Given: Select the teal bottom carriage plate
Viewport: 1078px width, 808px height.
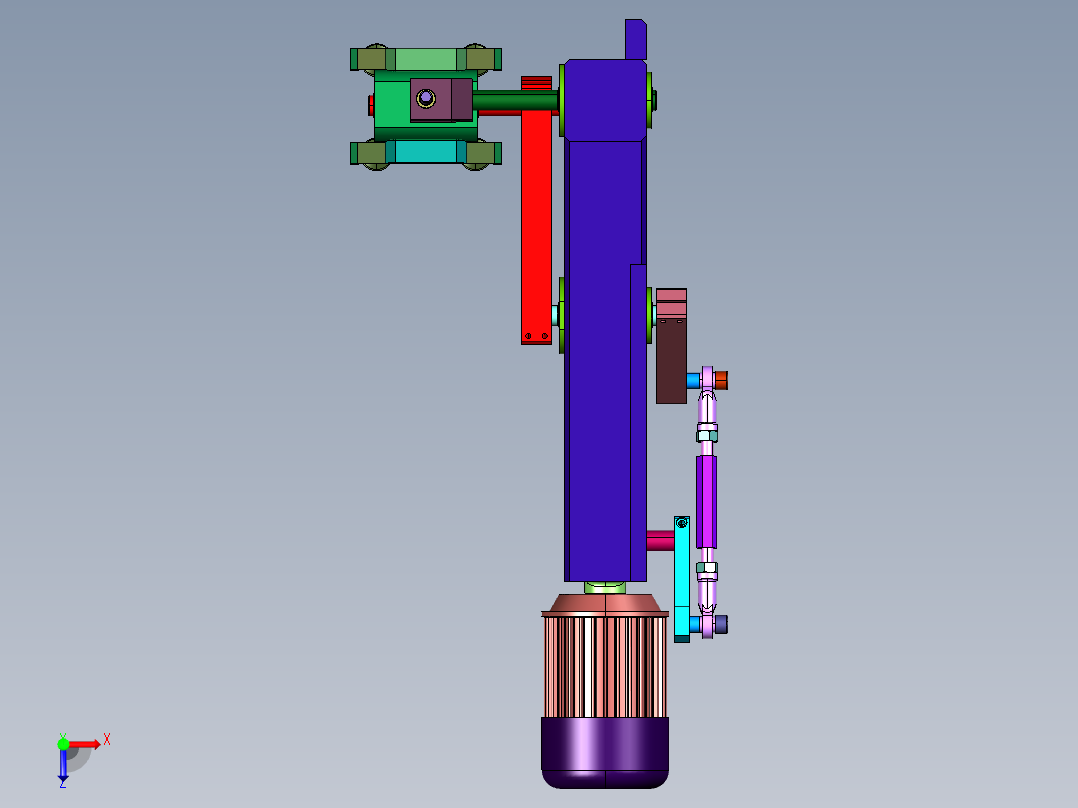Looking at the screenshot, I should 426,152.
